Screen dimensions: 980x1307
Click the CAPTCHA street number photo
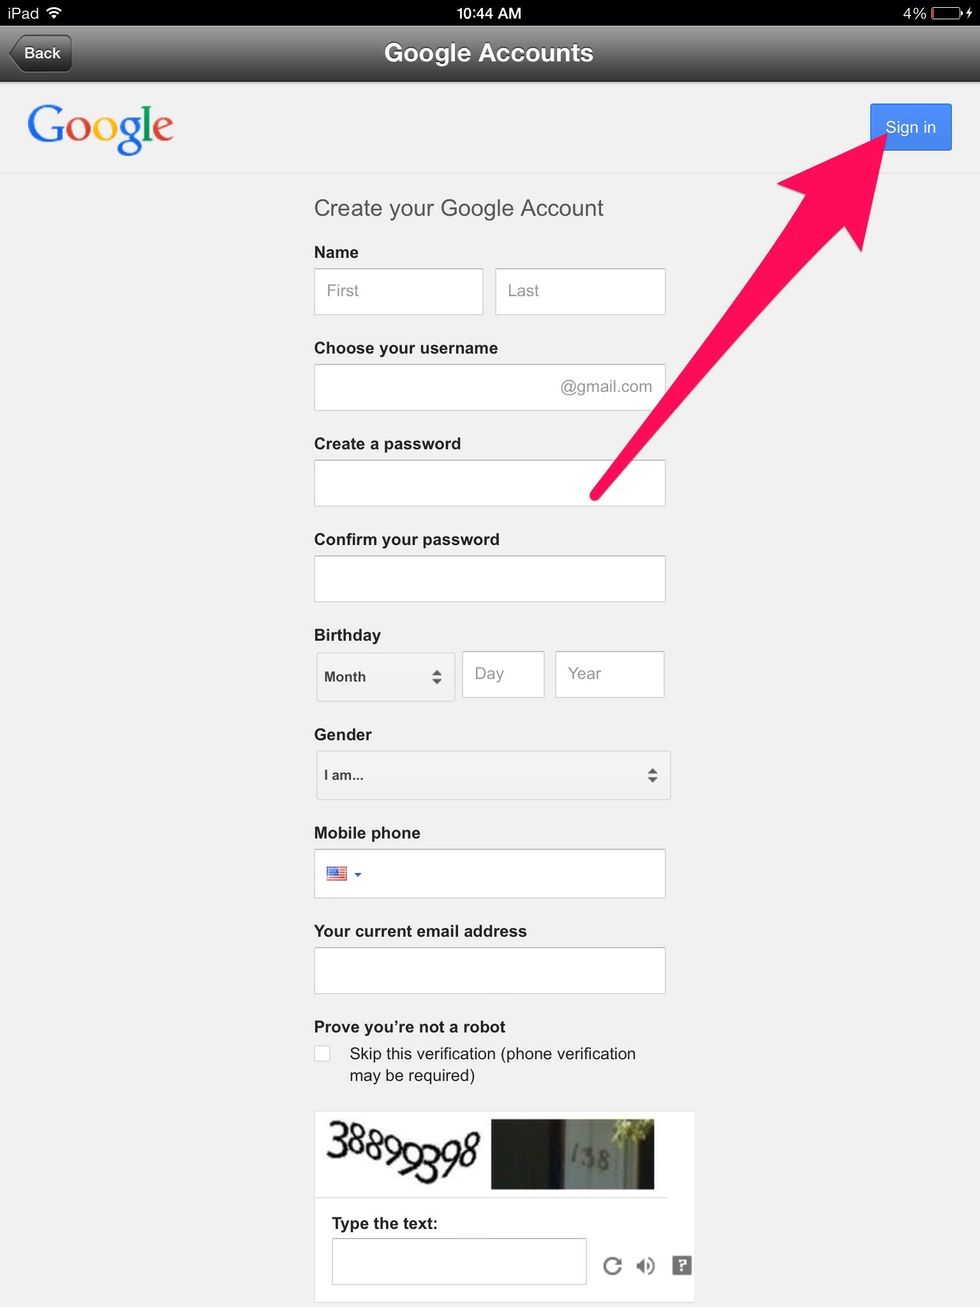point(572,1154)
